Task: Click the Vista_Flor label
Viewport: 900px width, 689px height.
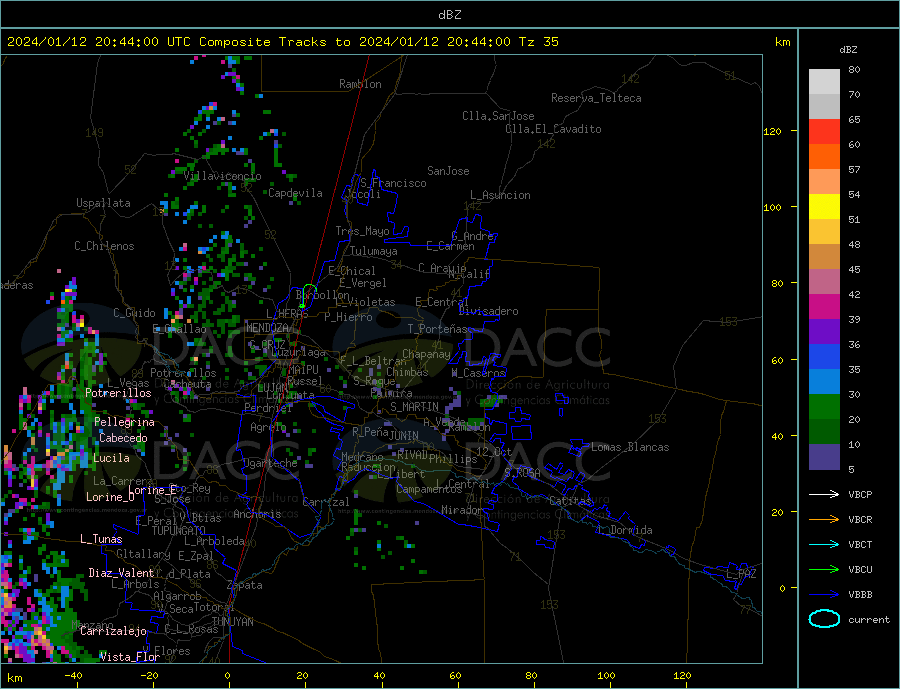Action: (x=130, y=657)
